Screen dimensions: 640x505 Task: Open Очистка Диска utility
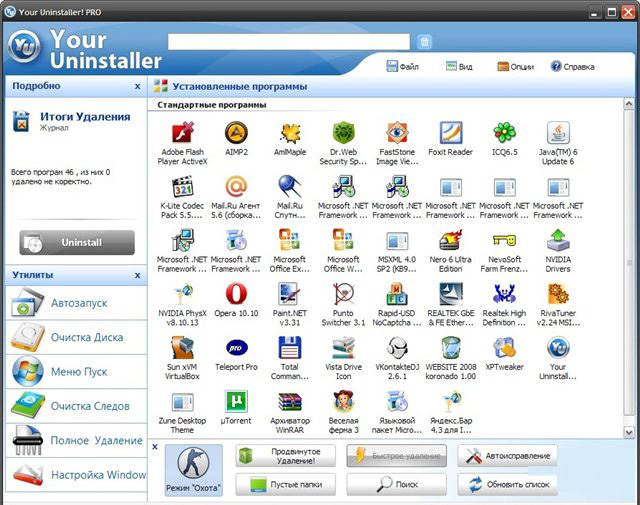pyautogui.click(x=76, y=337)
